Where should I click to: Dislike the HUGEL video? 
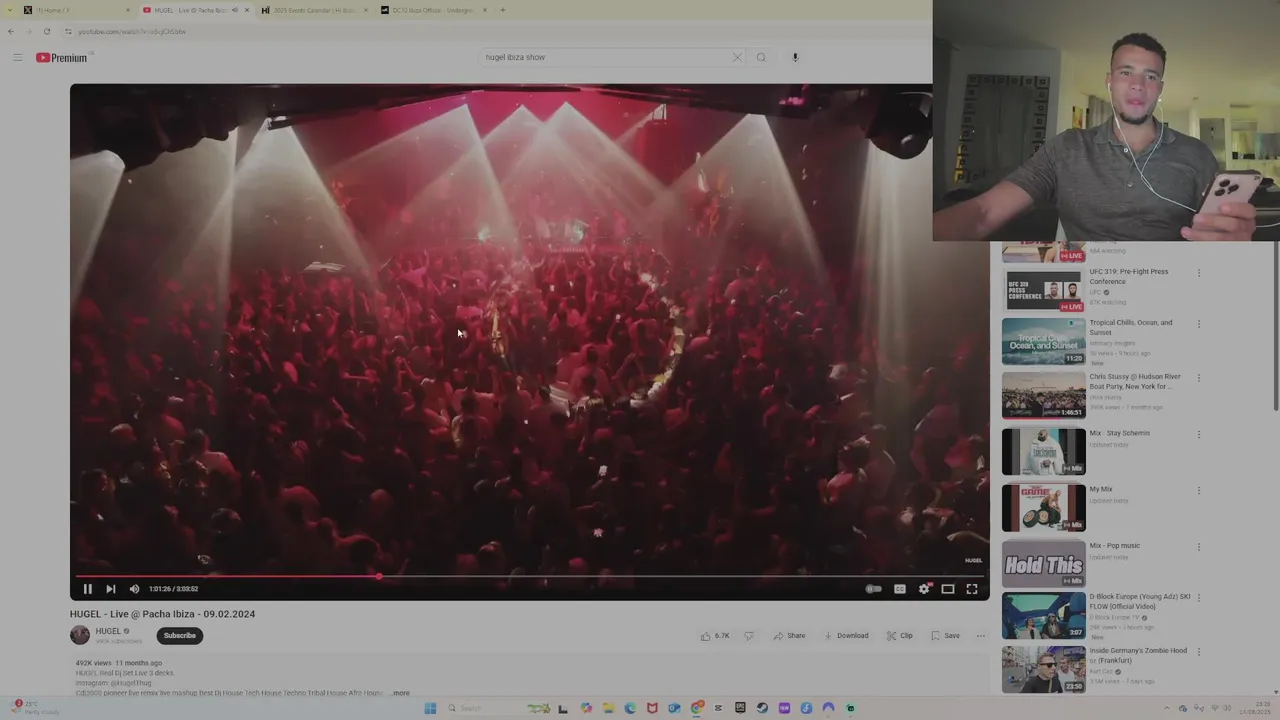point(749,636)
